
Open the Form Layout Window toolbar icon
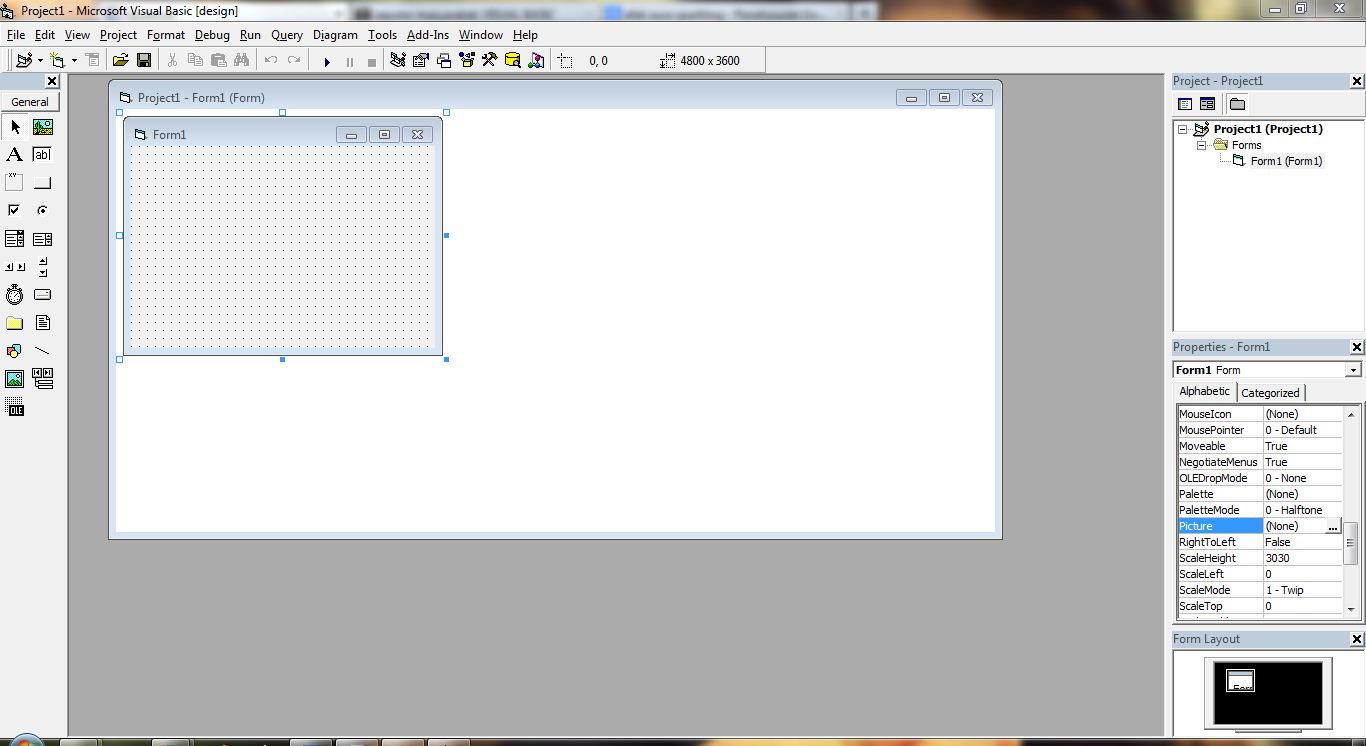pos(444,61)
